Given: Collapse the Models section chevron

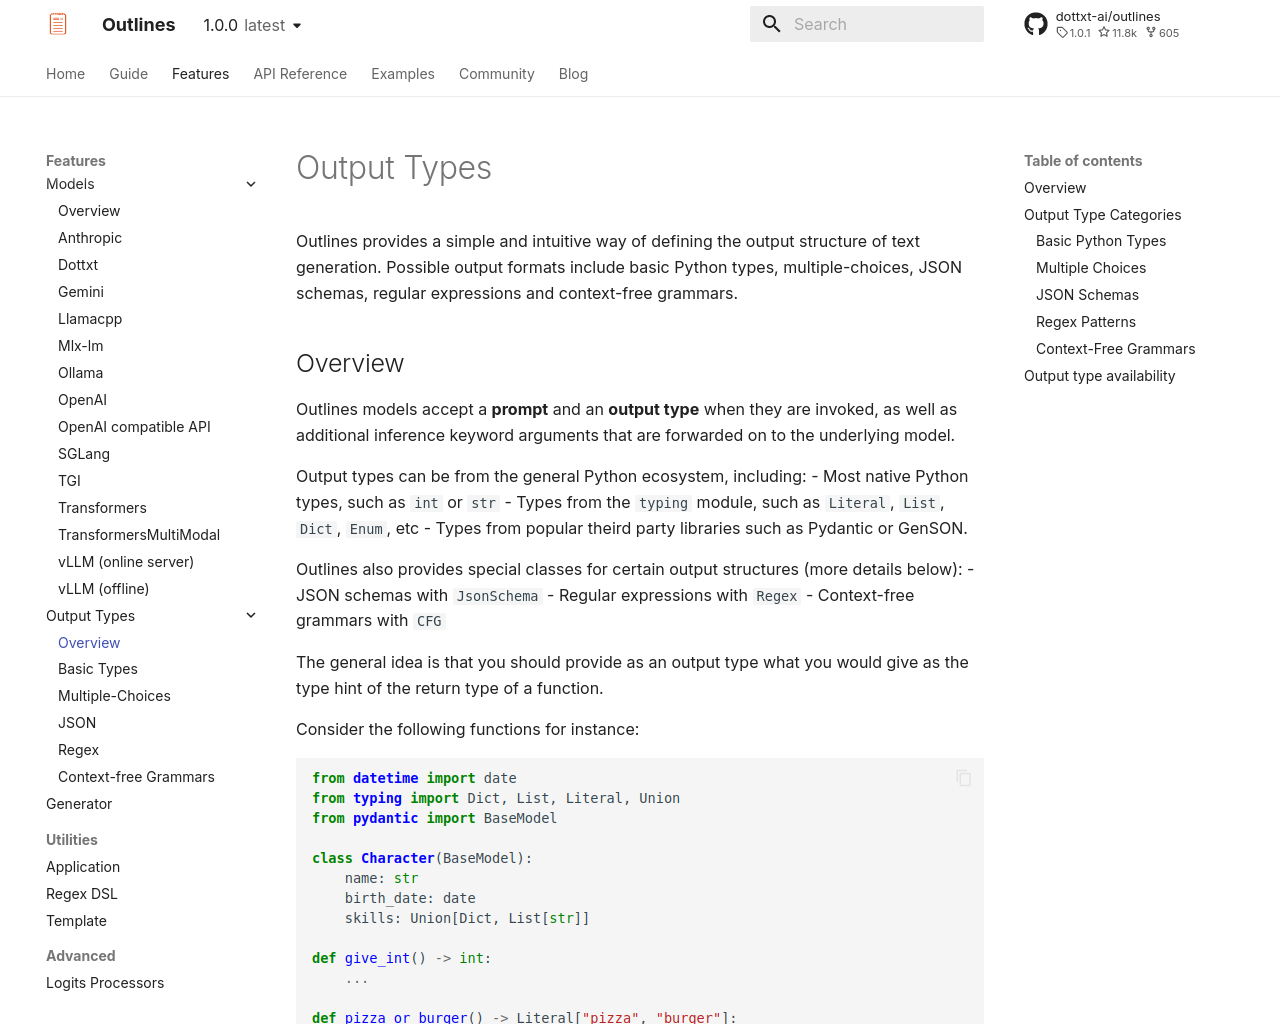Looking at the screenshot, I should click(251, 184).
